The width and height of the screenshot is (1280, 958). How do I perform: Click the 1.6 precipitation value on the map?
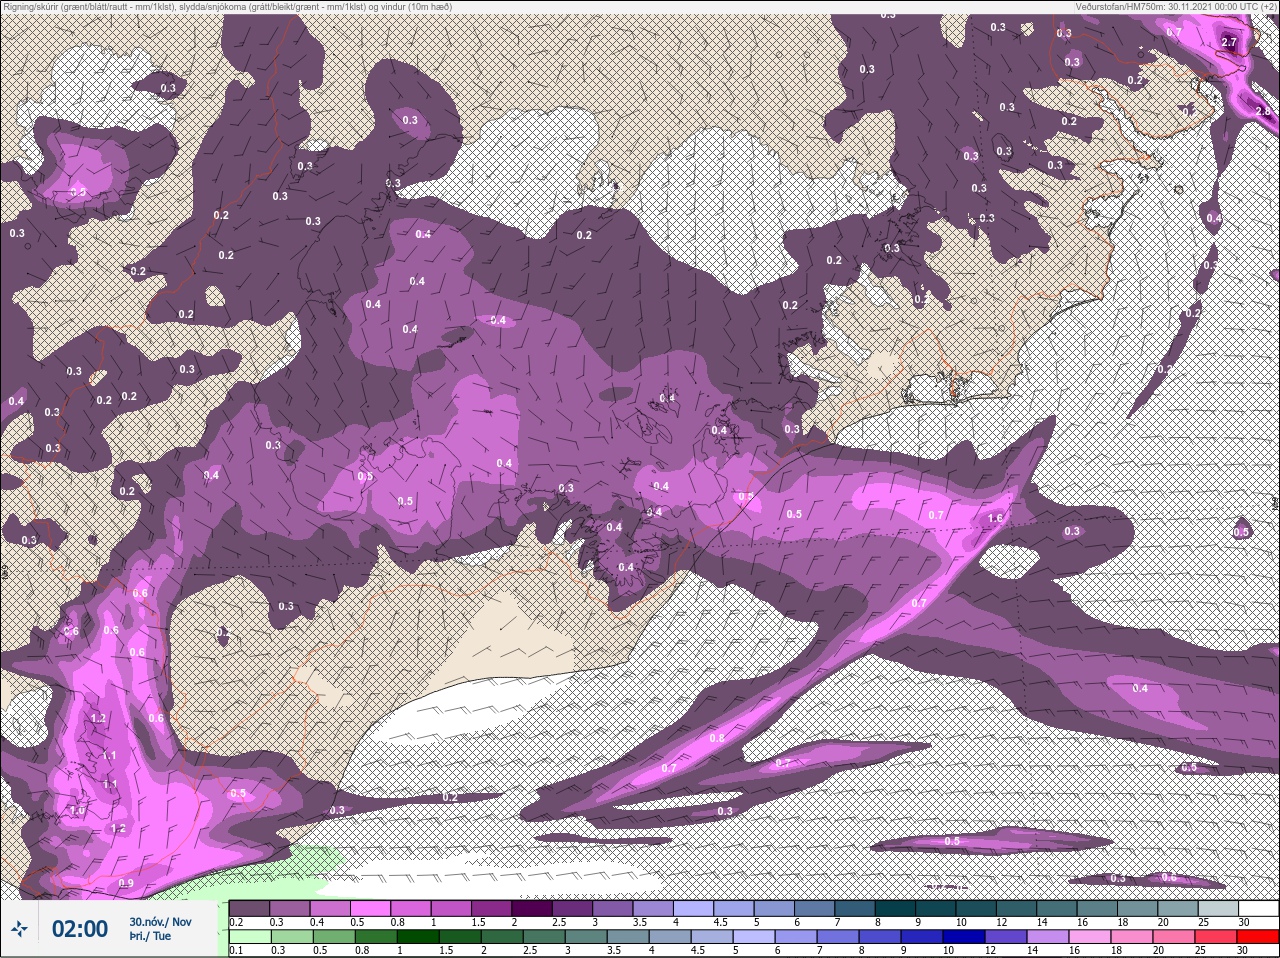[x=995, y=518]
